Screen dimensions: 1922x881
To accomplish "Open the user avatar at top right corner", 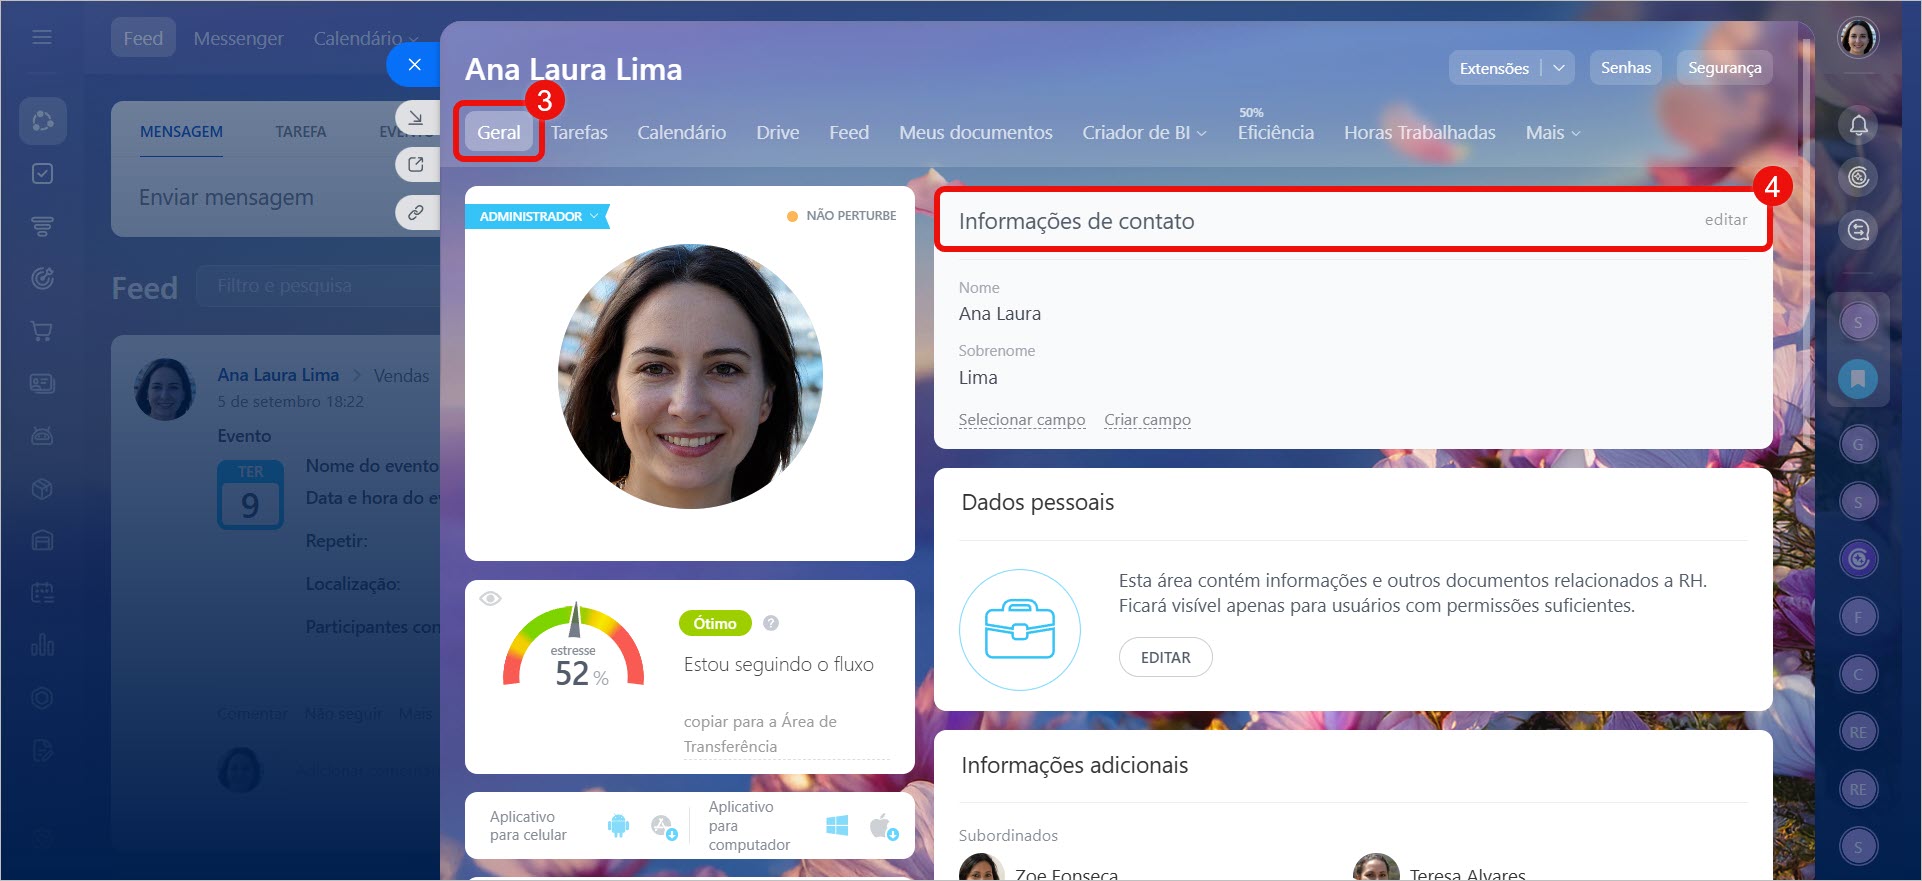I will pos(1858,38).
